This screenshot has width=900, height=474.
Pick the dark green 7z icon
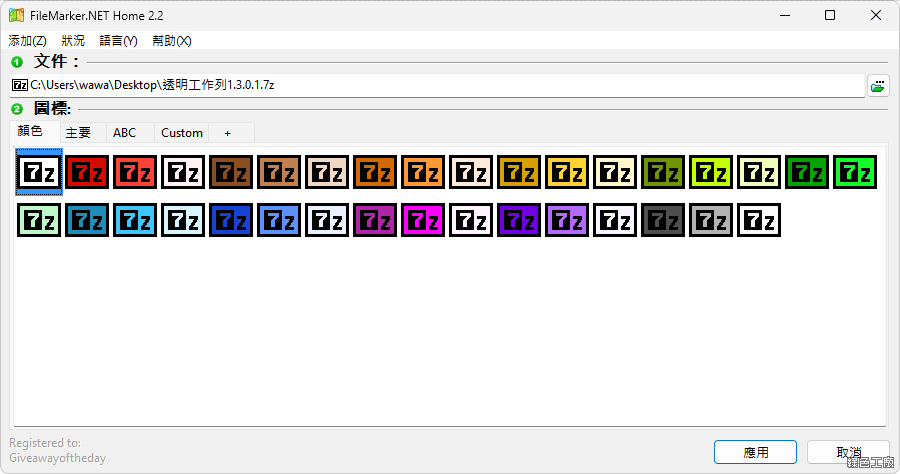pyautogui.click(x=807, y=172)
